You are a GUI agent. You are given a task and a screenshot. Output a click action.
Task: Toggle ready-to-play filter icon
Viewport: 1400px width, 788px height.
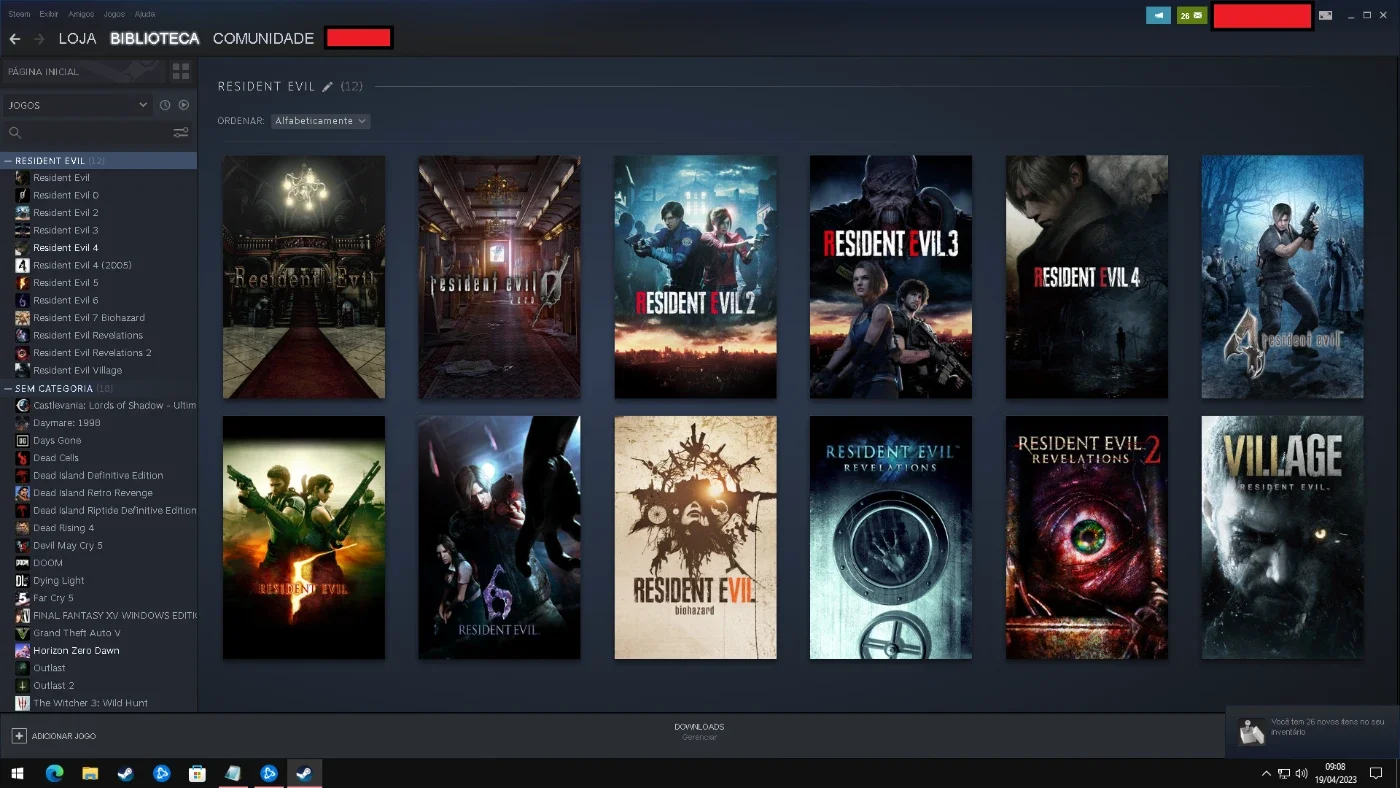tap(184, 105)
